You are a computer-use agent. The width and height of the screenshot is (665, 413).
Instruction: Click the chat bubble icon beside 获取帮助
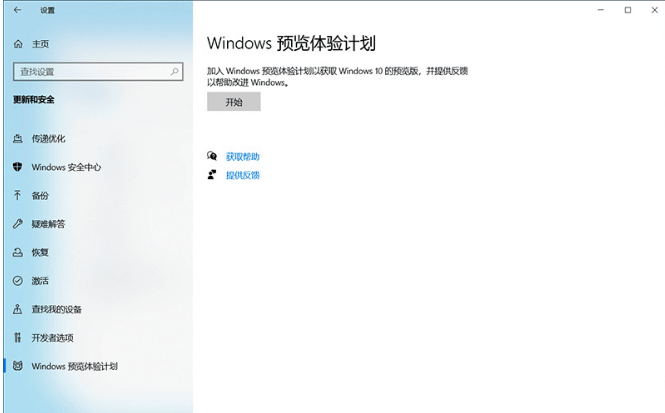coord(212,157)
